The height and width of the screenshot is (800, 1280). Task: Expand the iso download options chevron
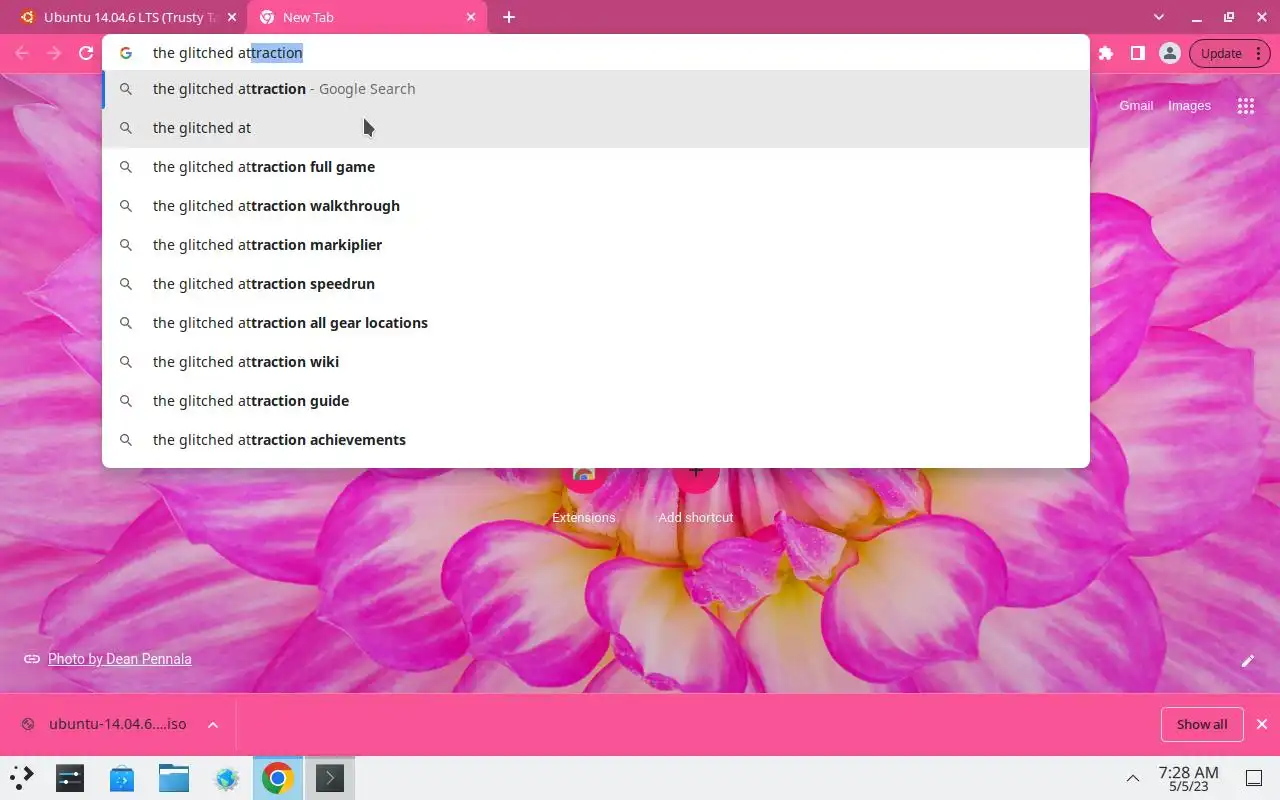point(213,724)
